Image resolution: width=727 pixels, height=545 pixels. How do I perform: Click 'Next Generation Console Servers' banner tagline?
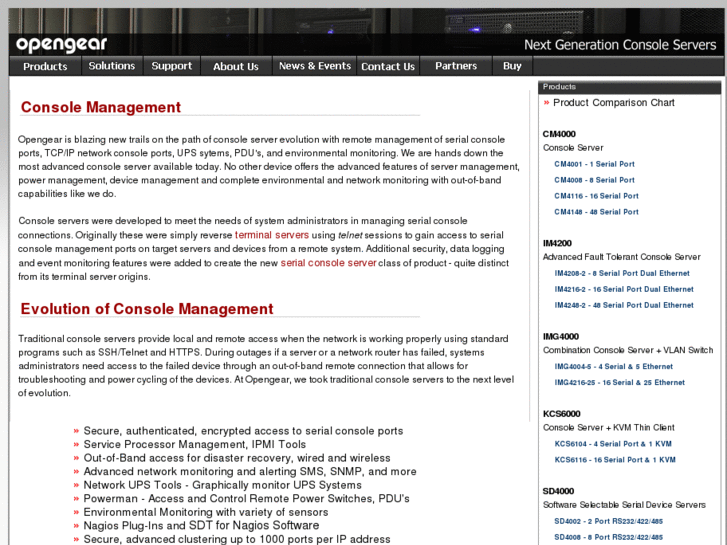pyautogui.click(x=620, y=45)
